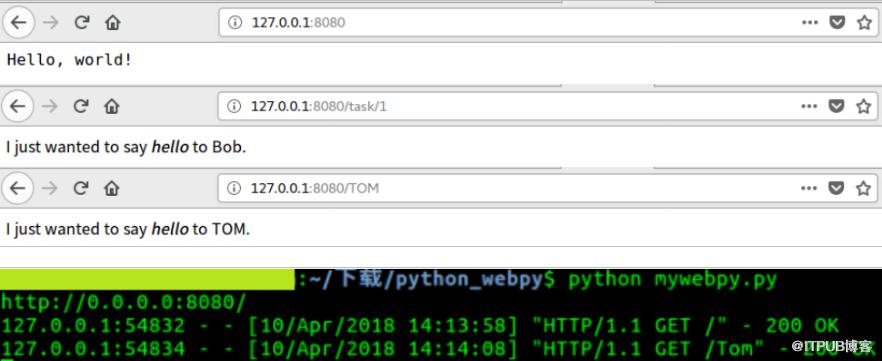Focus the address bar showing 8080/TOM
The width and height of the screenshot is (882, 361).
548,188
